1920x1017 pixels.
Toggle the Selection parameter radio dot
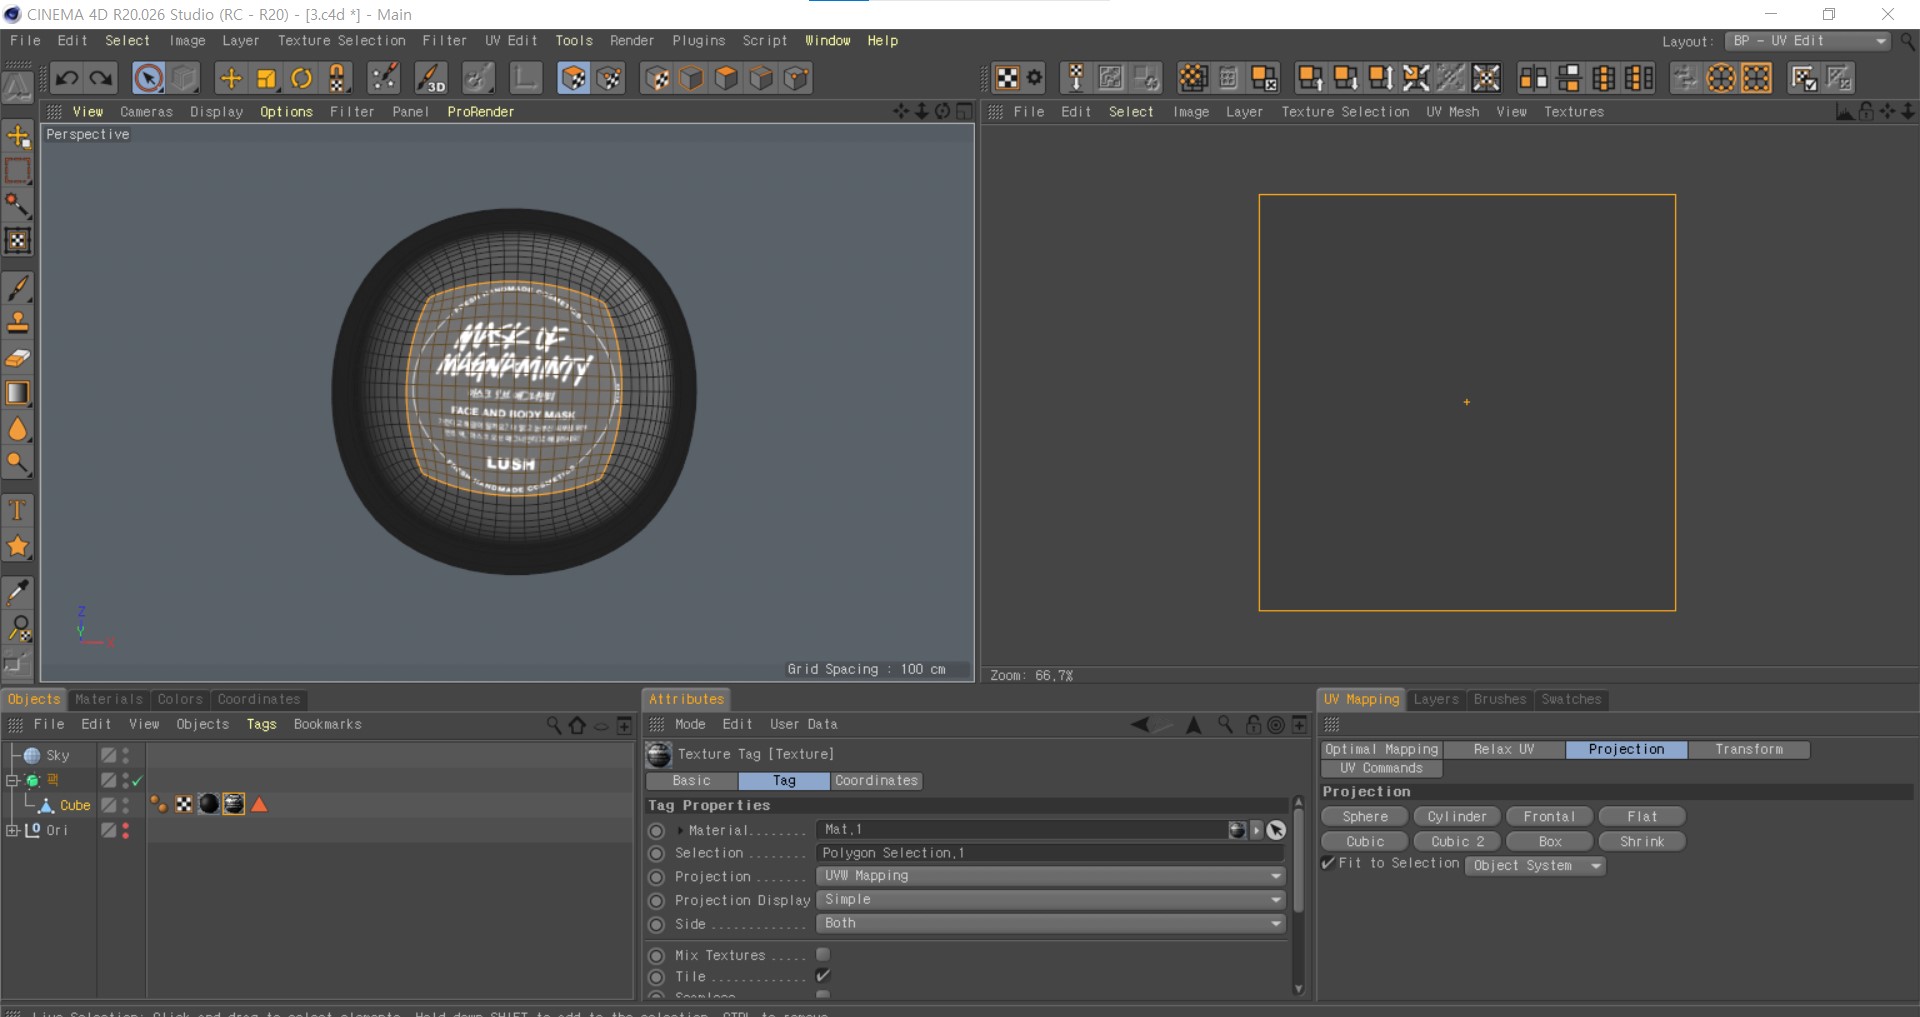tap(657, 854)
